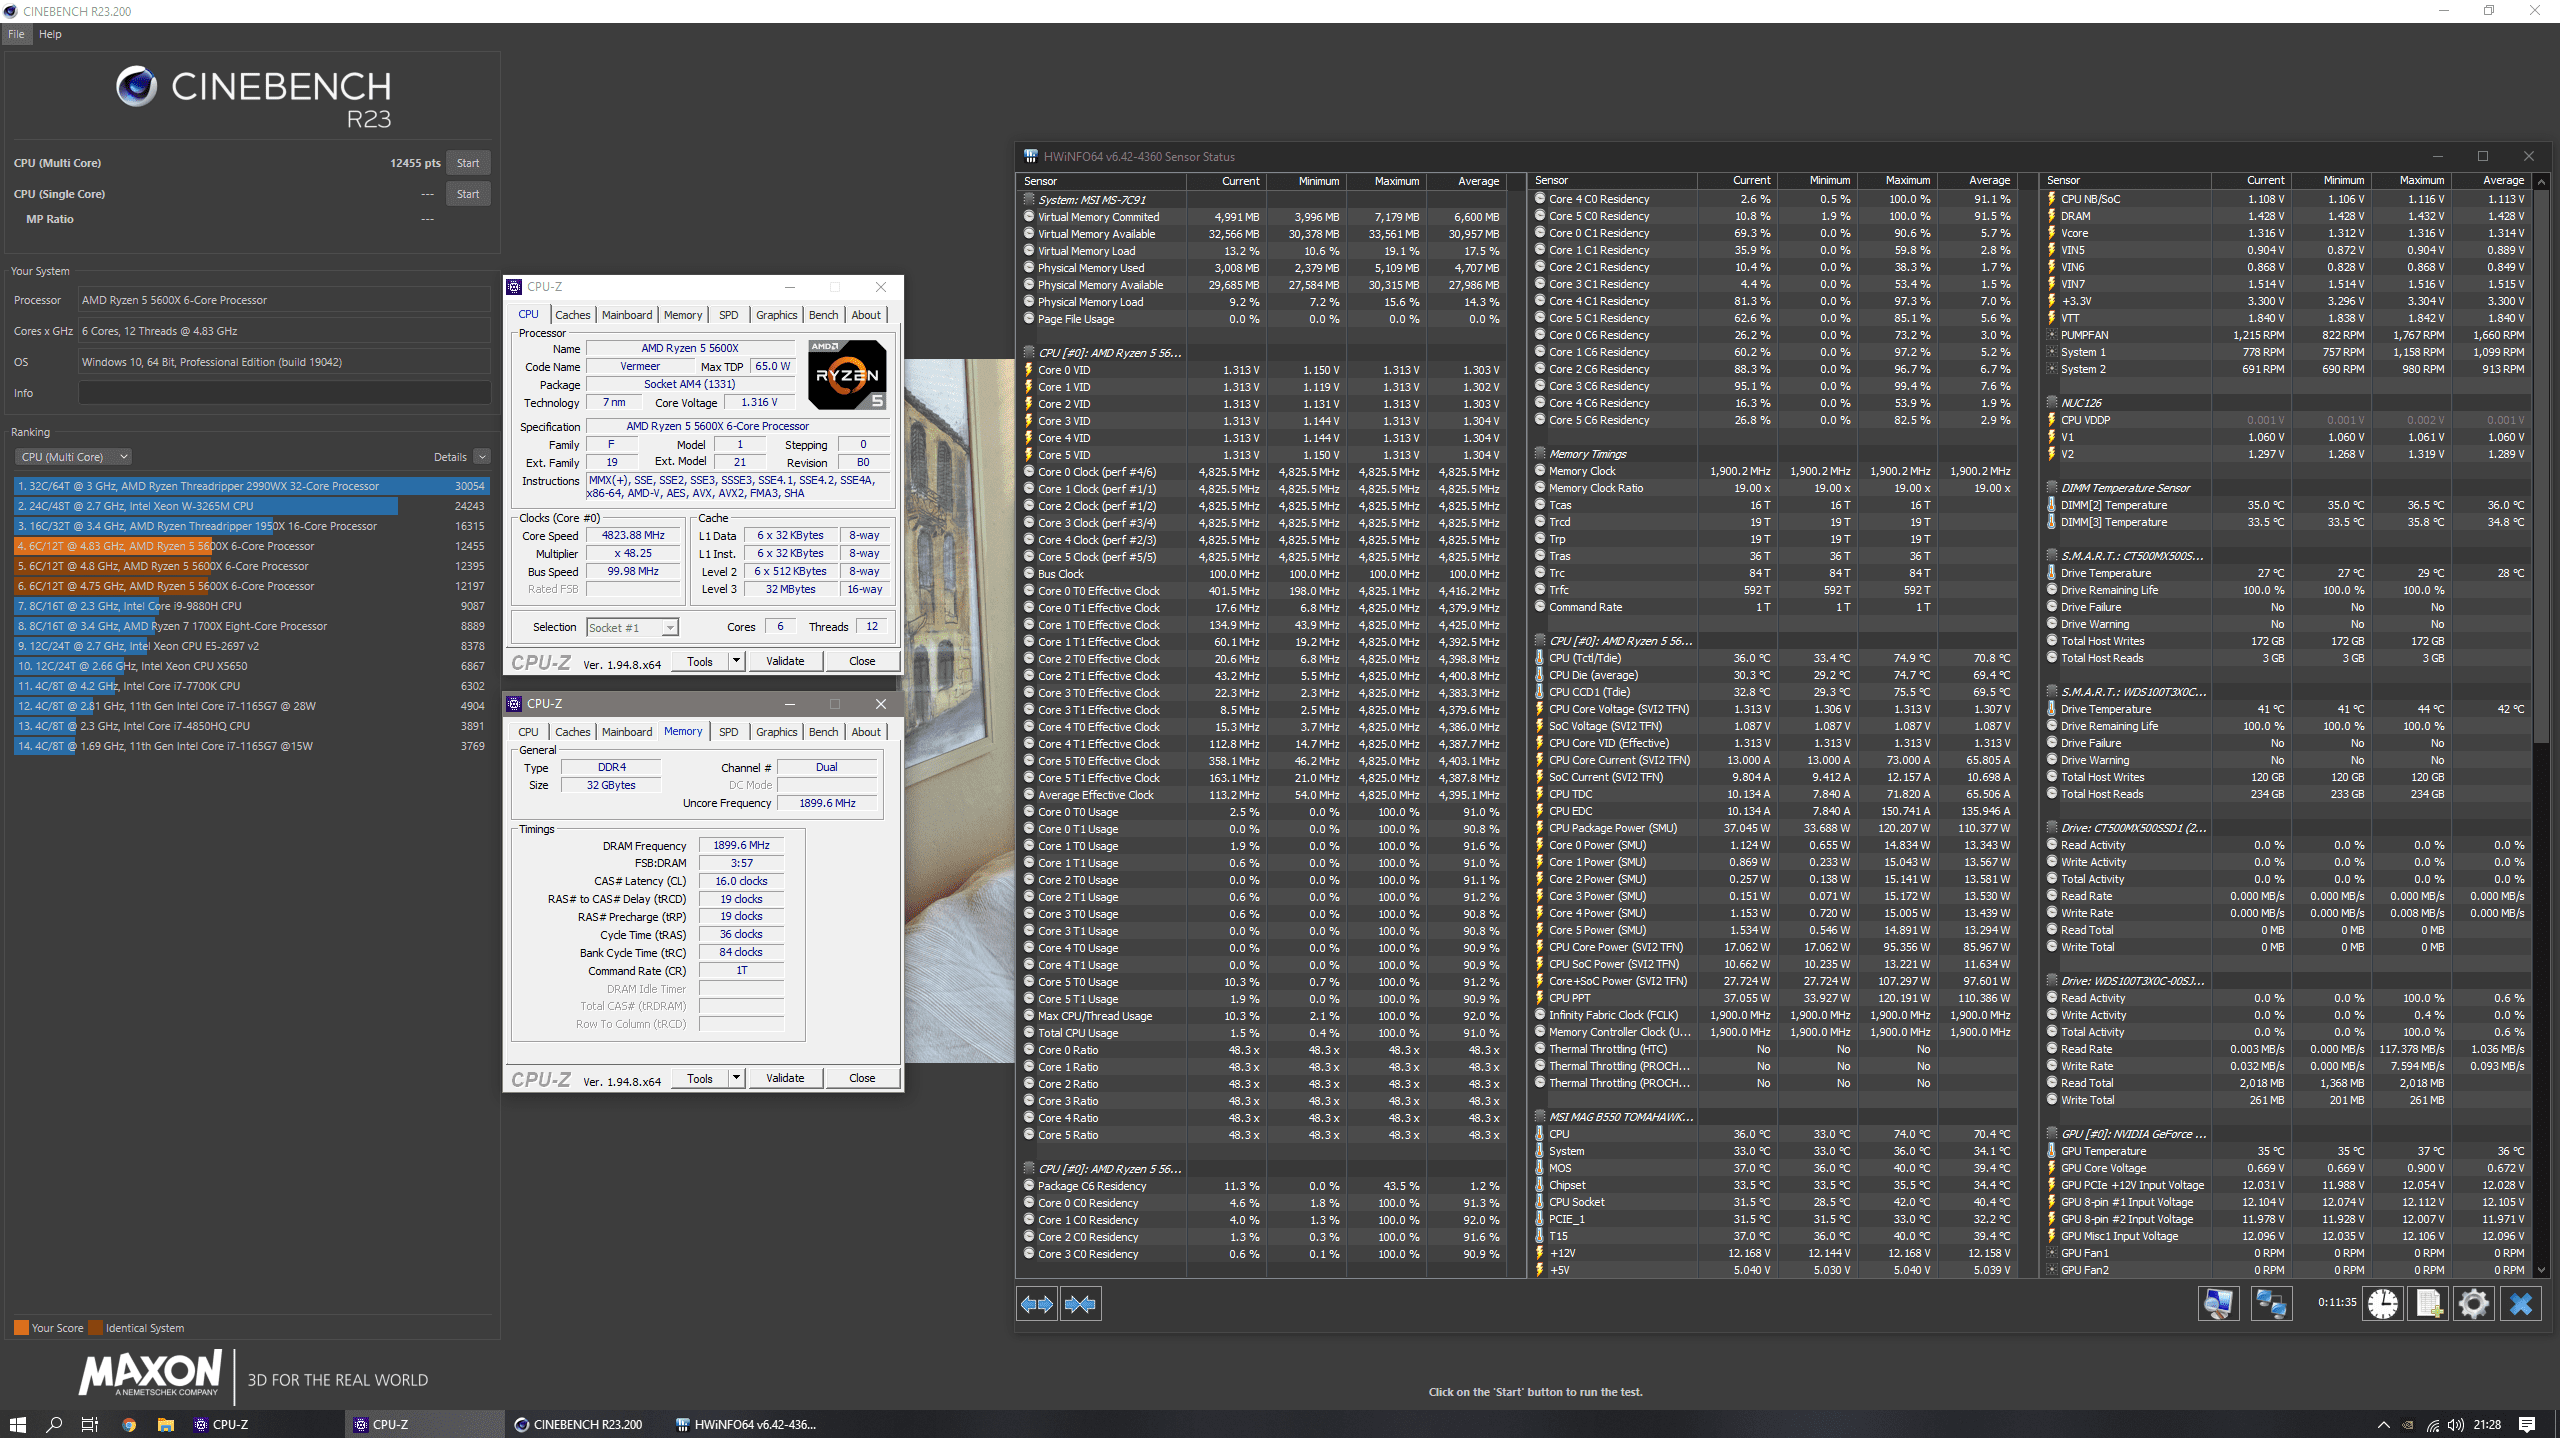
Task: Click HWiNFO monitor with magnifier icon
Action: pos(2218,1304)
